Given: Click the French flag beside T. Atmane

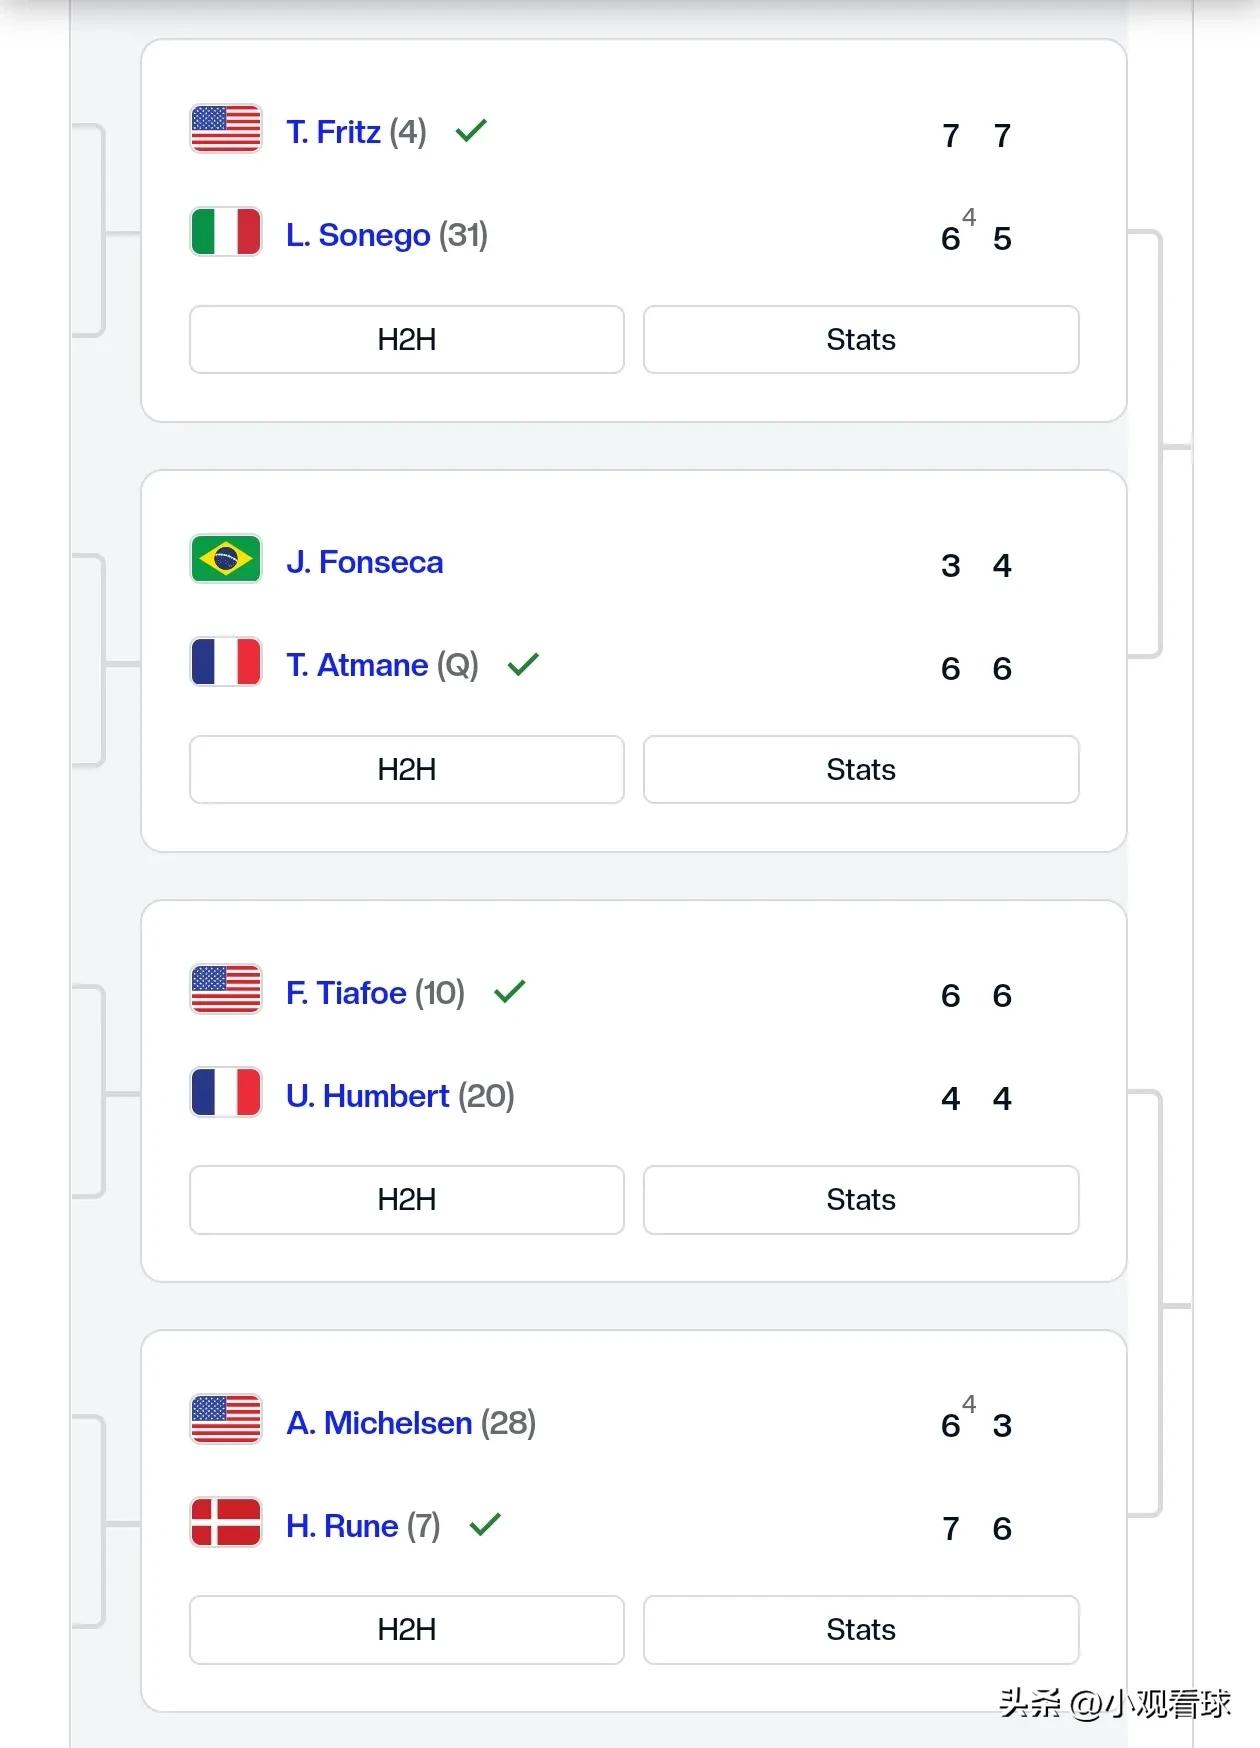Looking at the screenshot, I should coord(226,662).
